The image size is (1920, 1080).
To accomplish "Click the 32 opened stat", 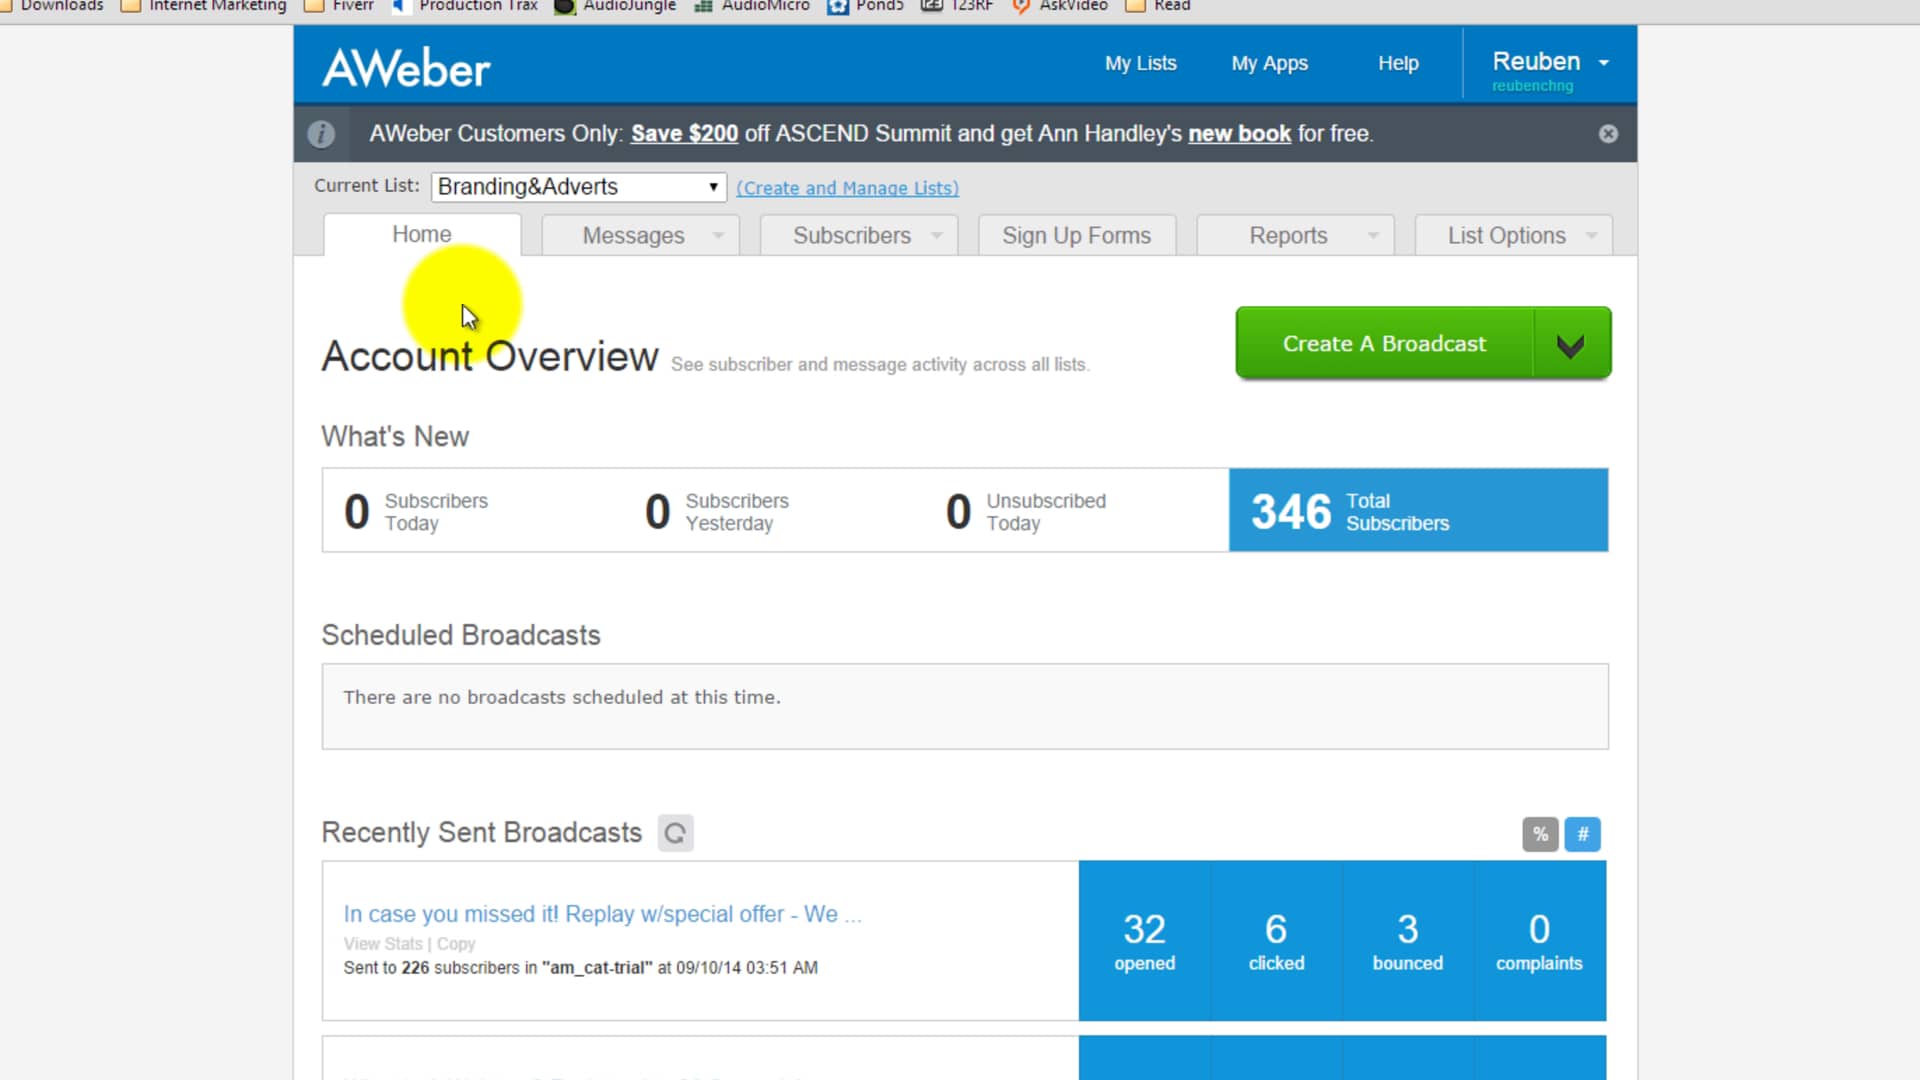I will pyautogui.click(x=1145, y=941).
